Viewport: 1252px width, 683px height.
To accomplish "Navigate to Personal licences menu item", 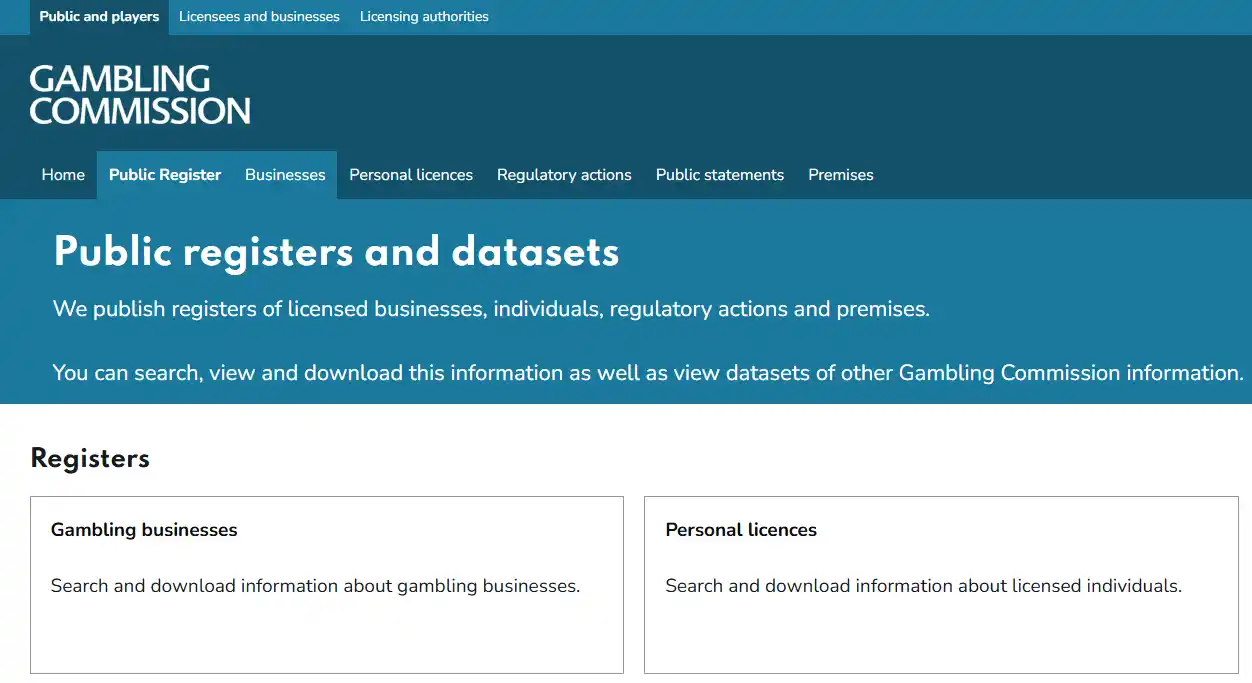I will 411,175.
